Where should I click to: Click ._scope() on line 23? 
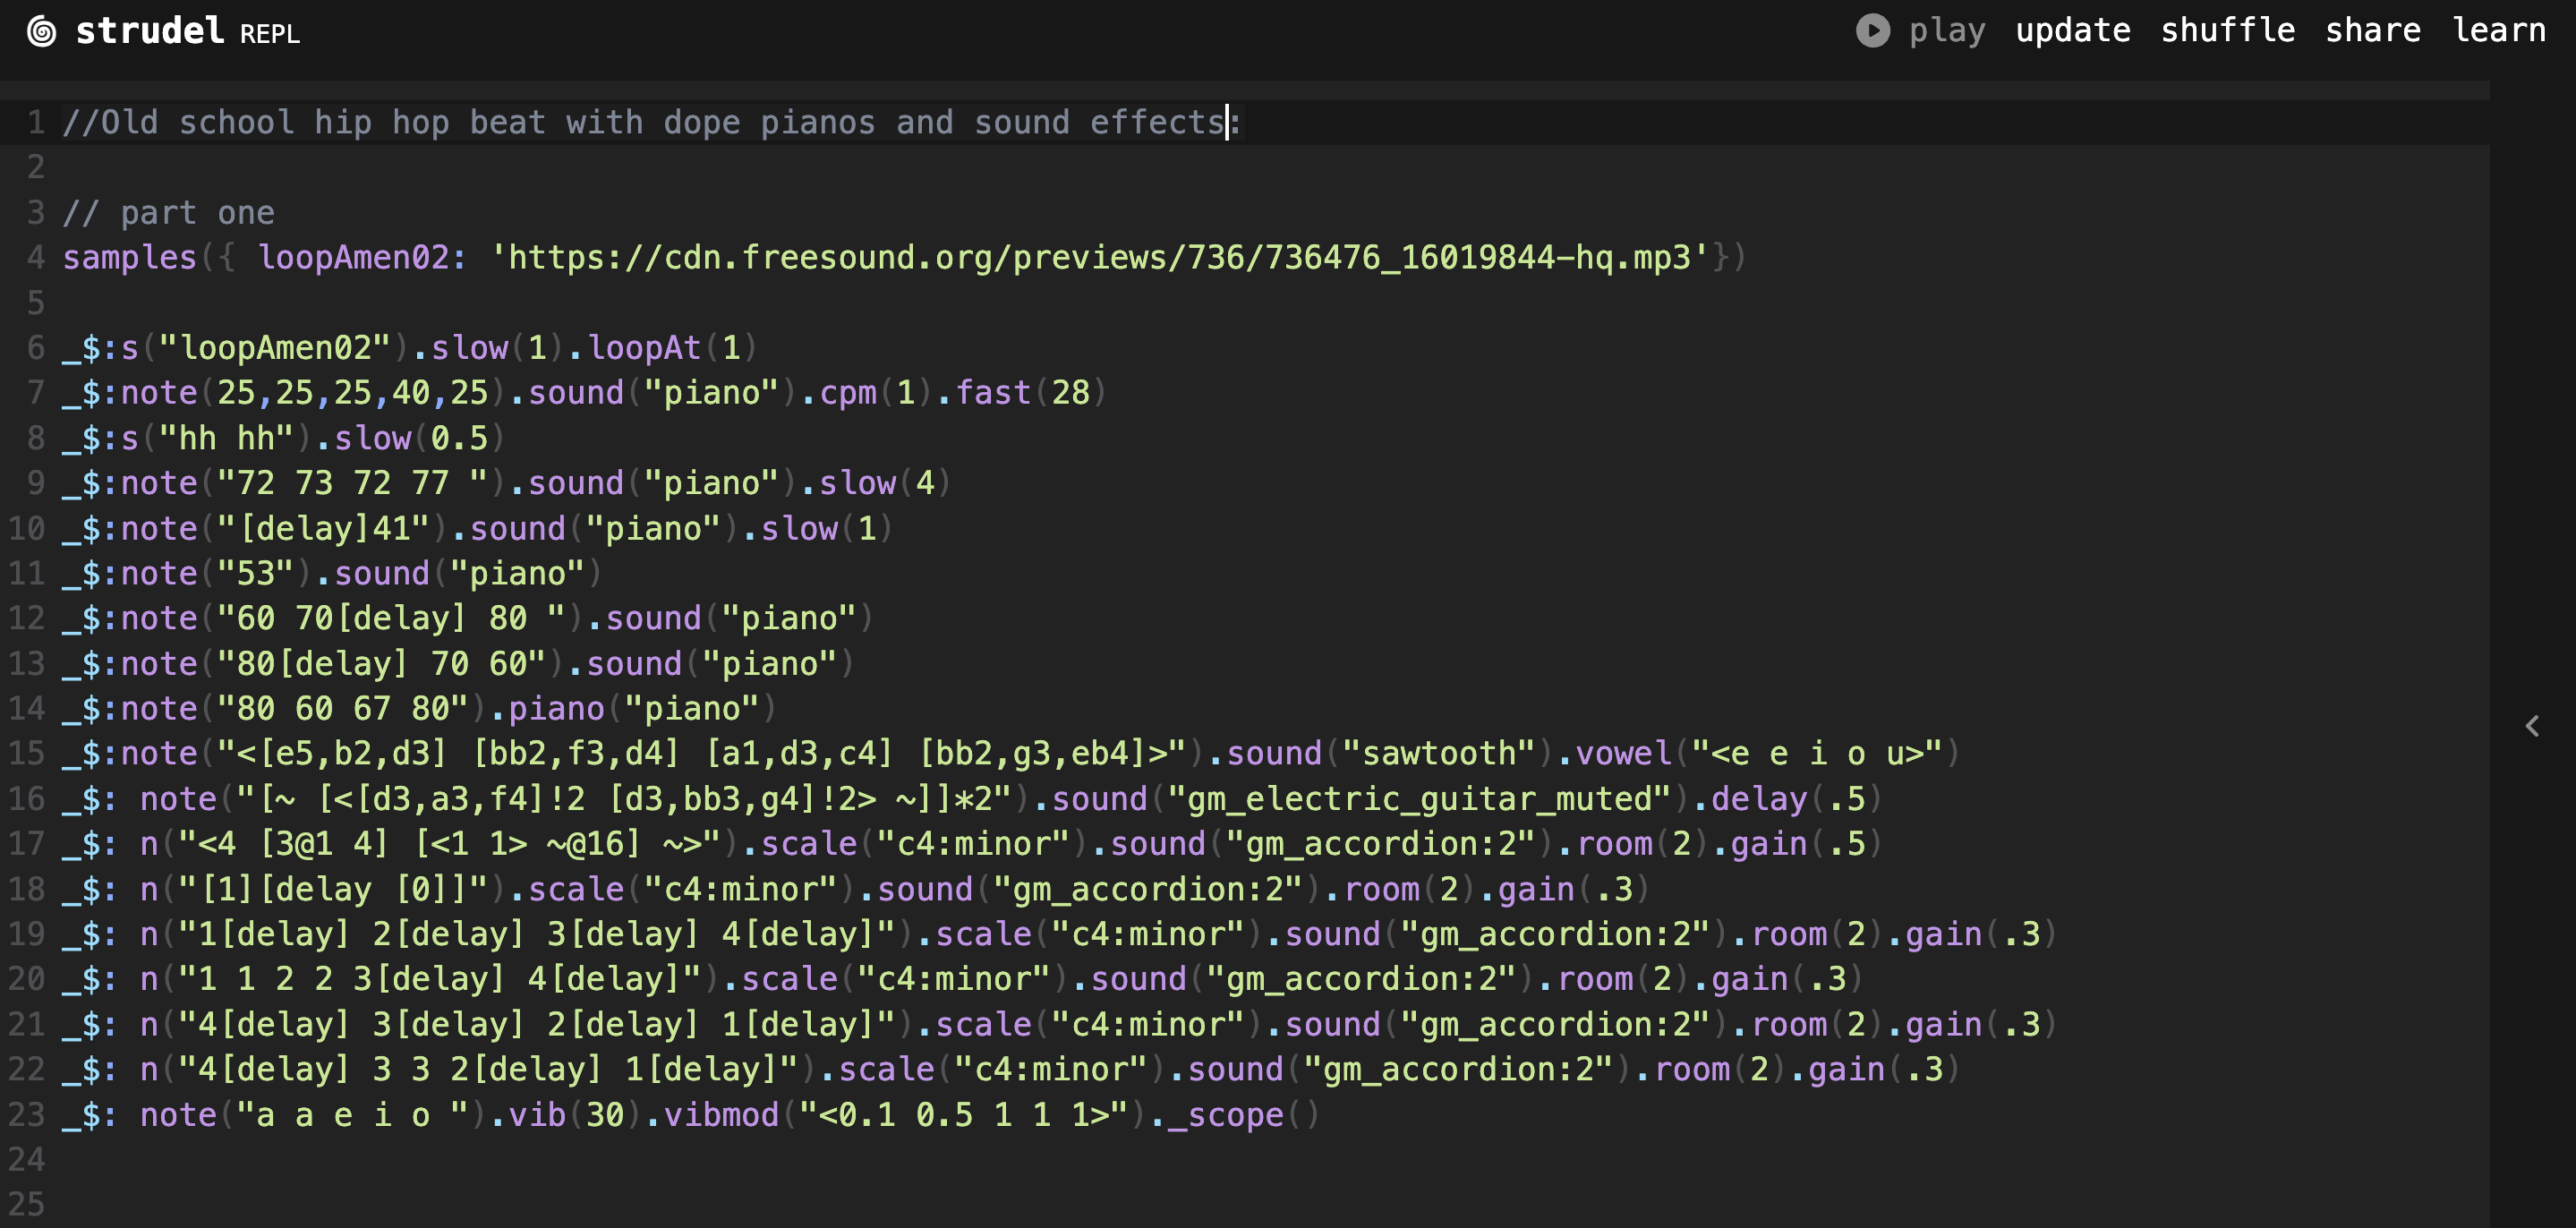coord(1235,1114)
